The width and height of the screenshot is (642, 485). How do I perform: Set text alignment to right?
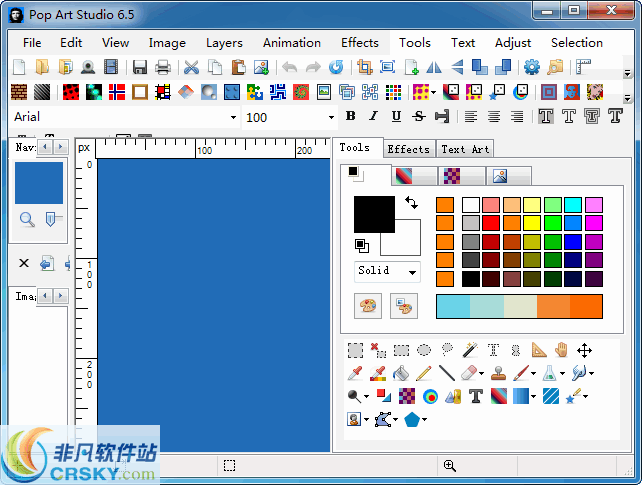coord(517,117)
